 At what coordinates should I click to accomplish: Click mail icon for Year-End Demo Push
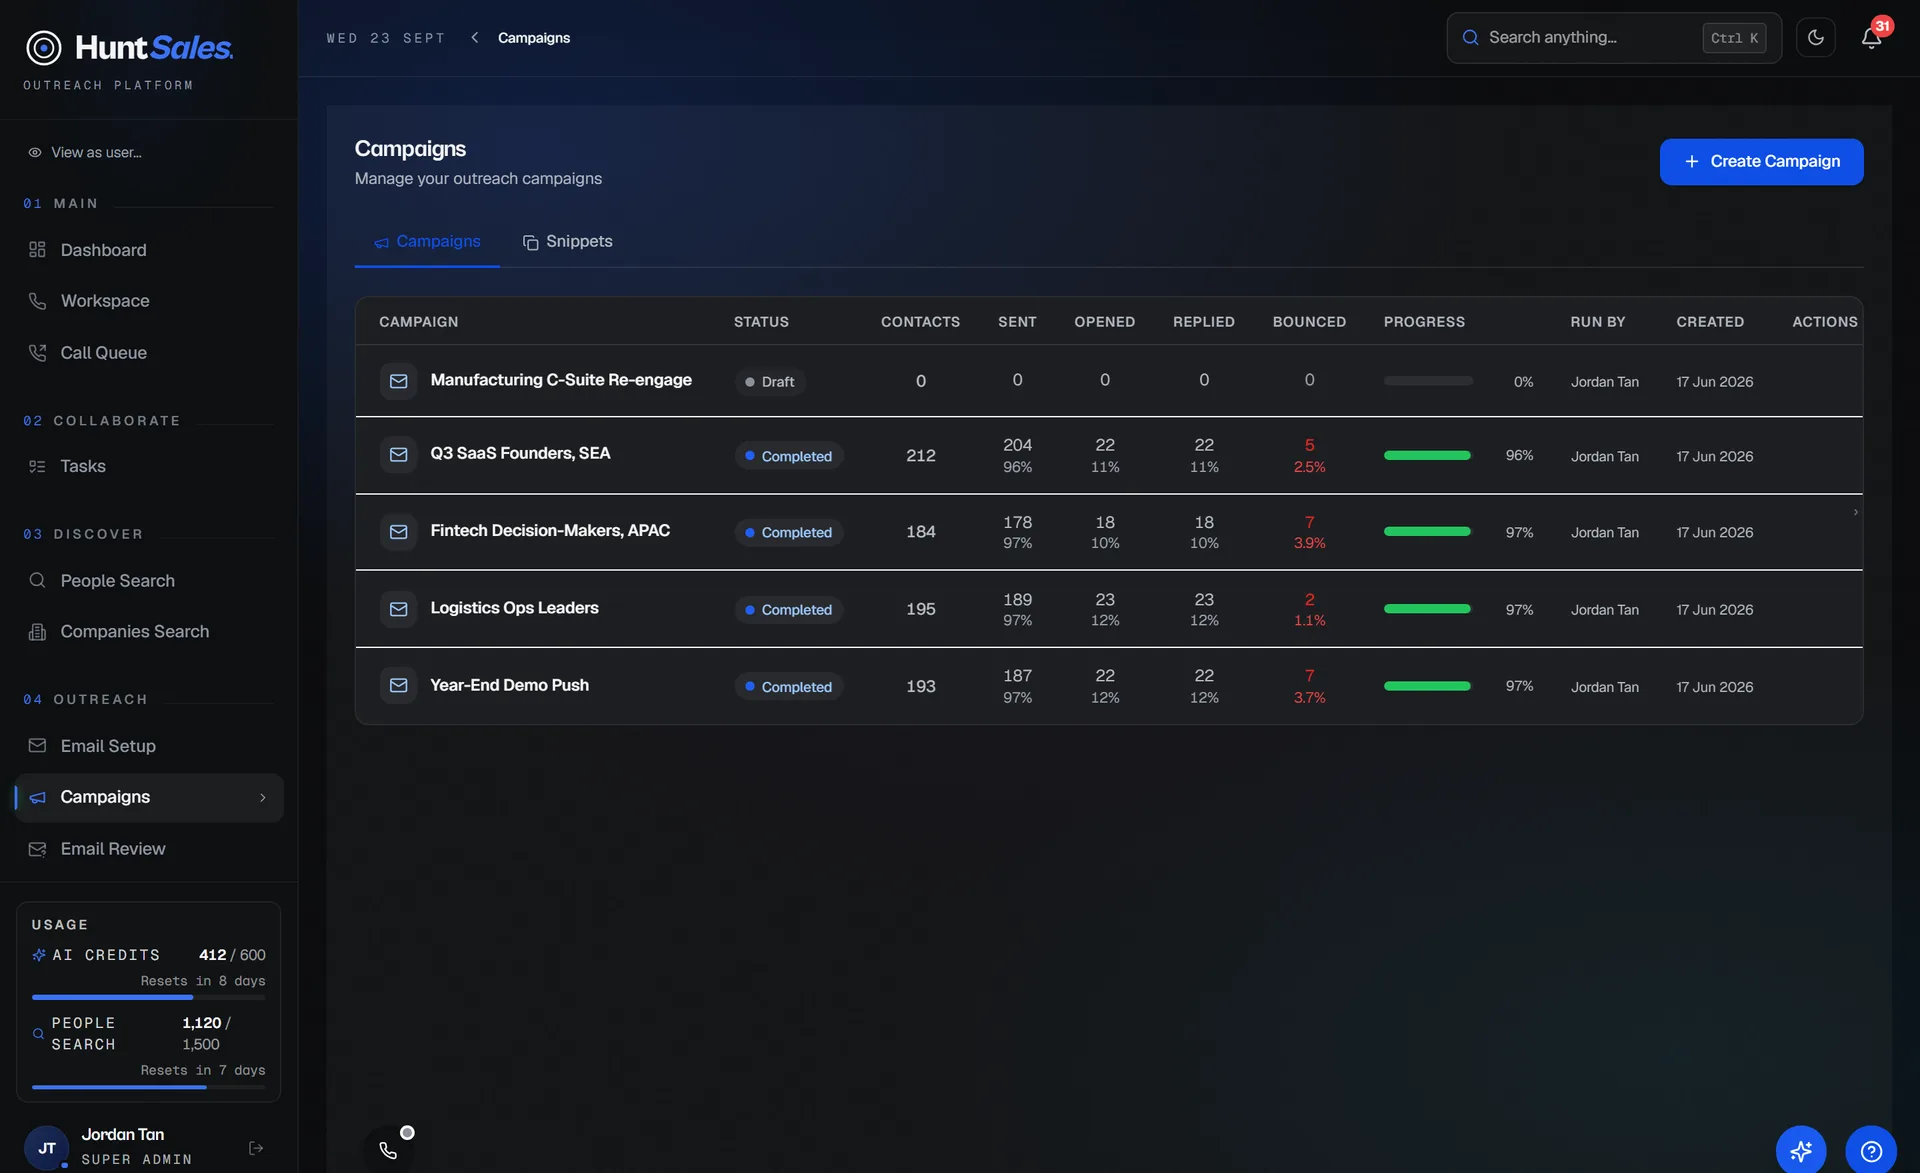(398, 686)
